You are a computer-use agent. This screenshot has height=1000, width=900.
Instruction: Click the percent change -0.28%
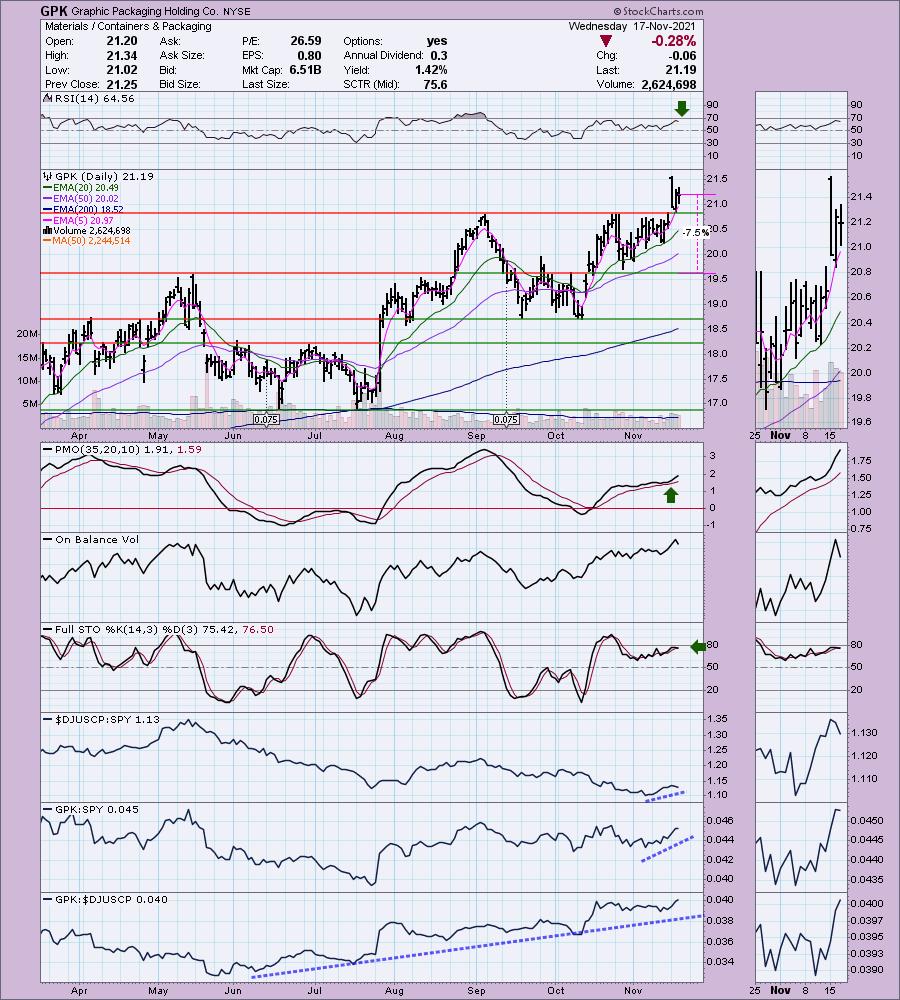coord(674,41)
